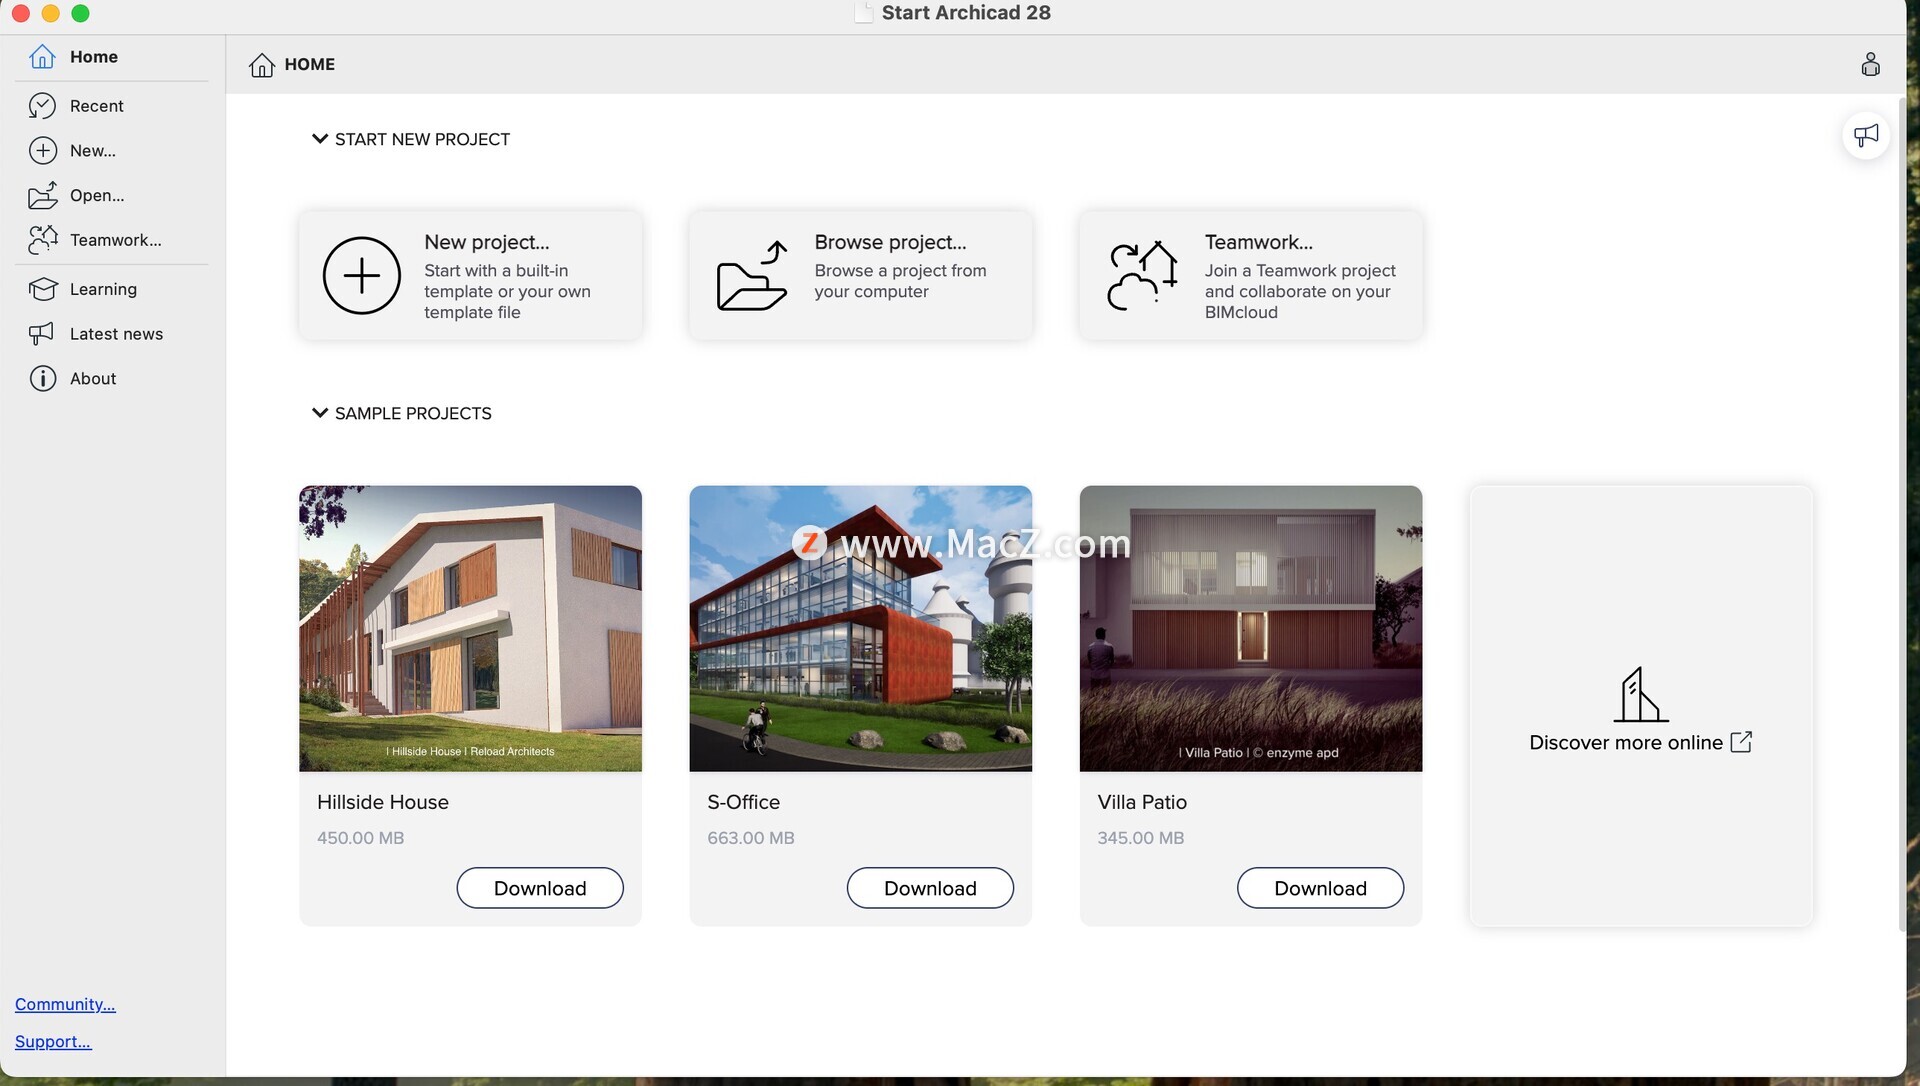Click the cloud-house icon on Teamwork card
The width and height of the screenshot is (1920, 1086).
[x=1142, y=276]
